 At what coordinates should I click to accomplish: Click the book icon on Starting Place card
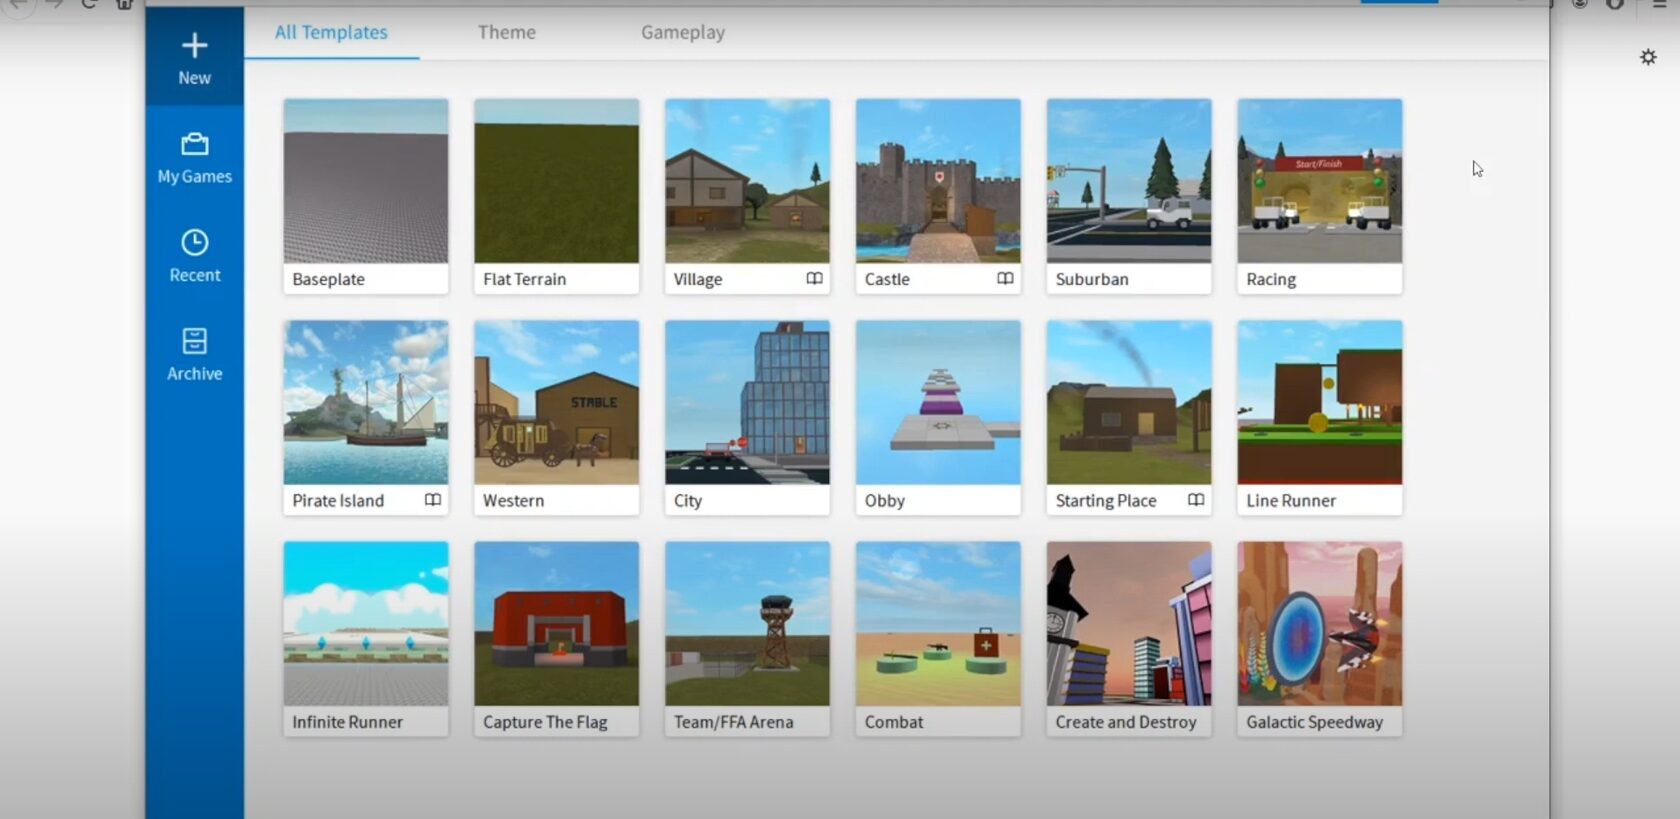(1196, 500)
